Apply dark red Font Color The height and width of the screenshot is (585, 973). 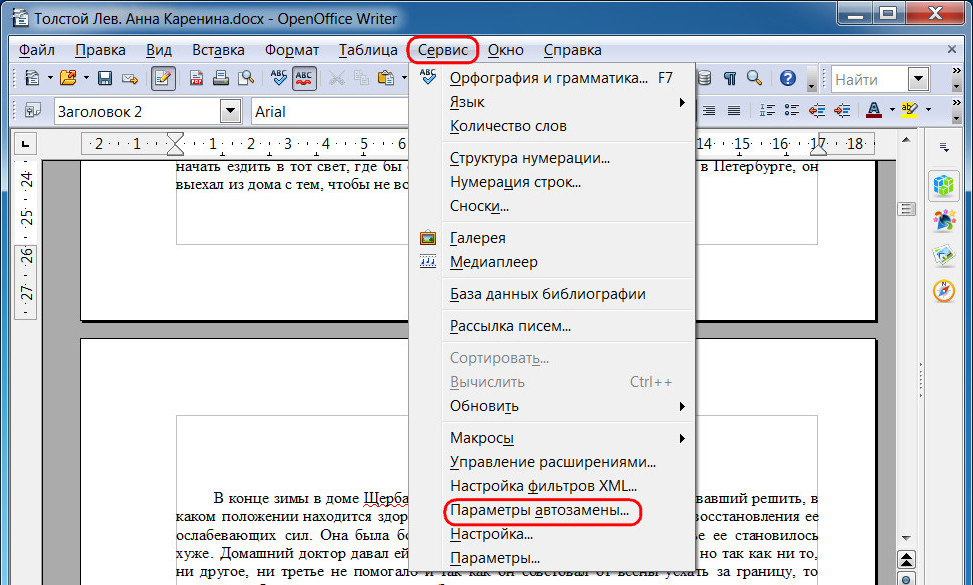click(874, 110)
